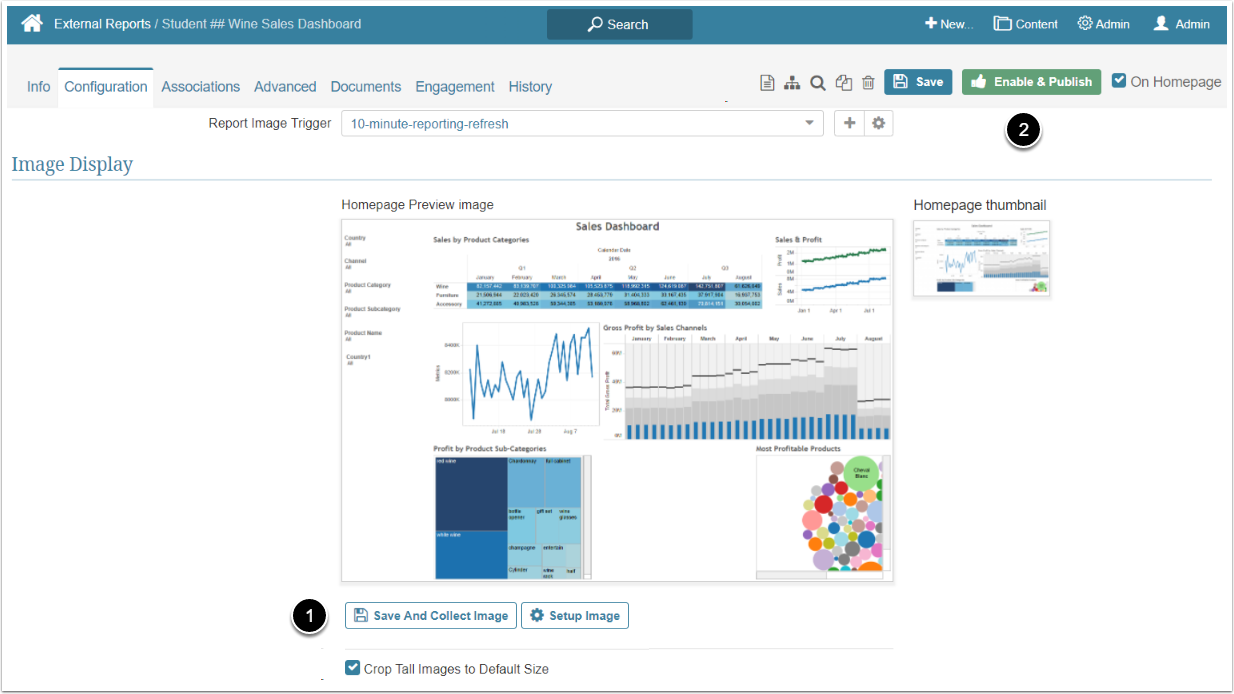Screen dimensions: 1234x694
Task: Select the Configuration tab
Action: point(106,87)
